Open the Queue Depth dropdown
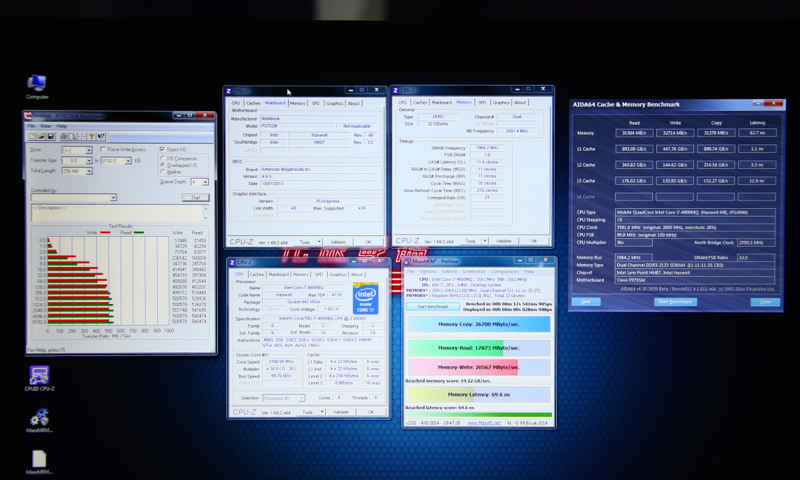The image size is (800, 480). 205,182
